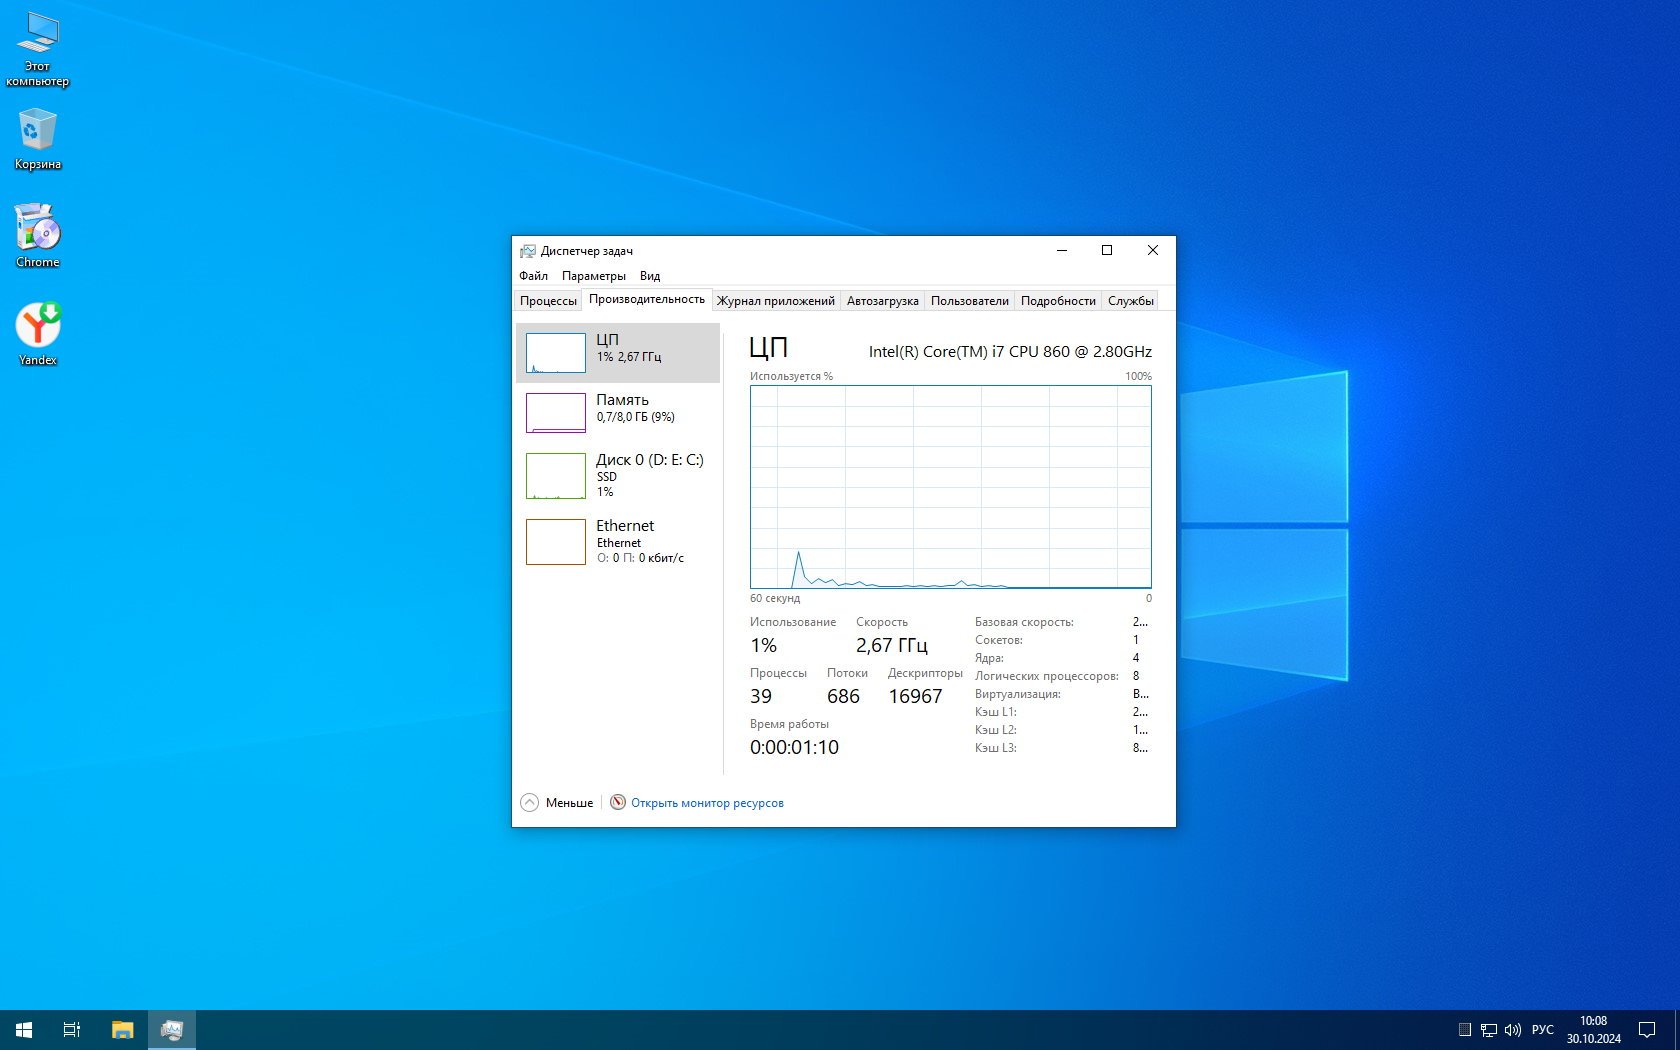Image resolution: width=1680 pixels, height=1050 pixels.
Task: Open the Файл menu
Action: click(533, 276)
